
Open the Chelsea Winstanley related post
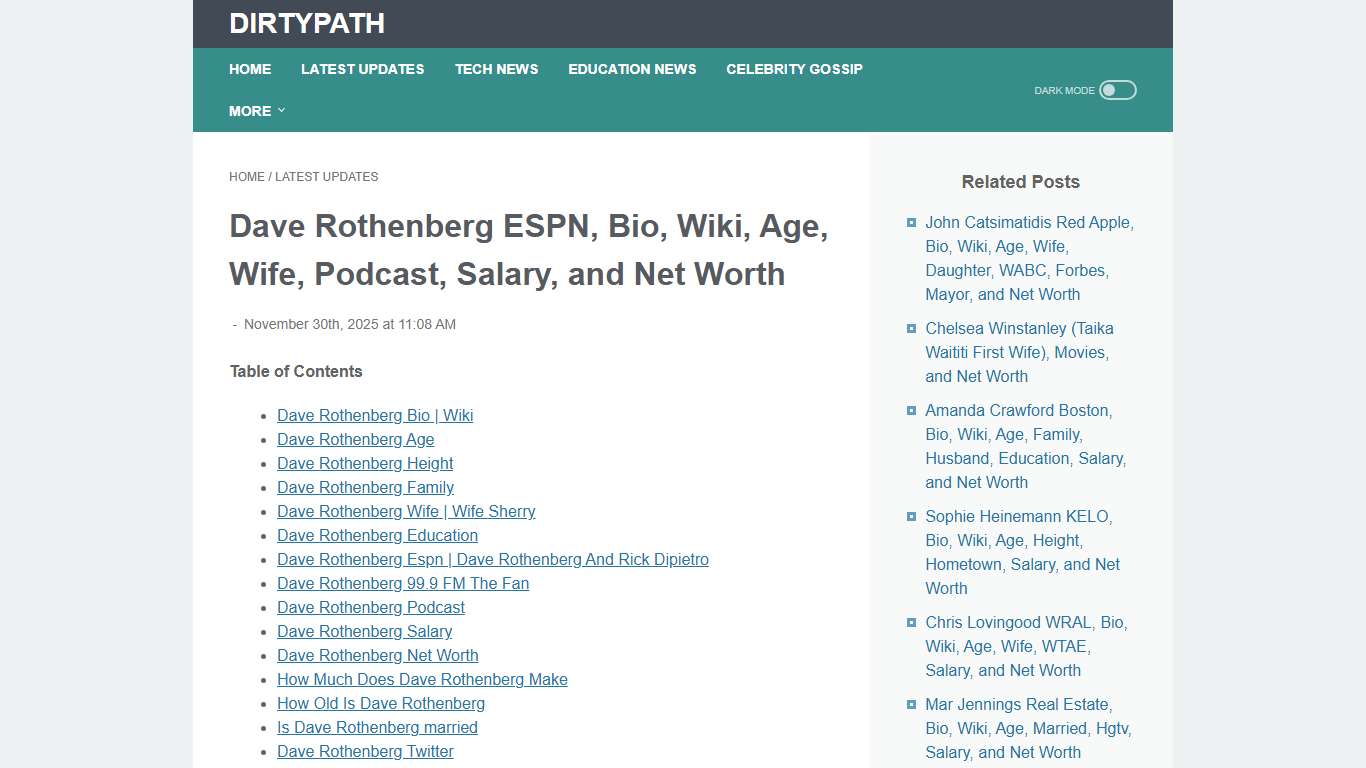[1019, 352]
